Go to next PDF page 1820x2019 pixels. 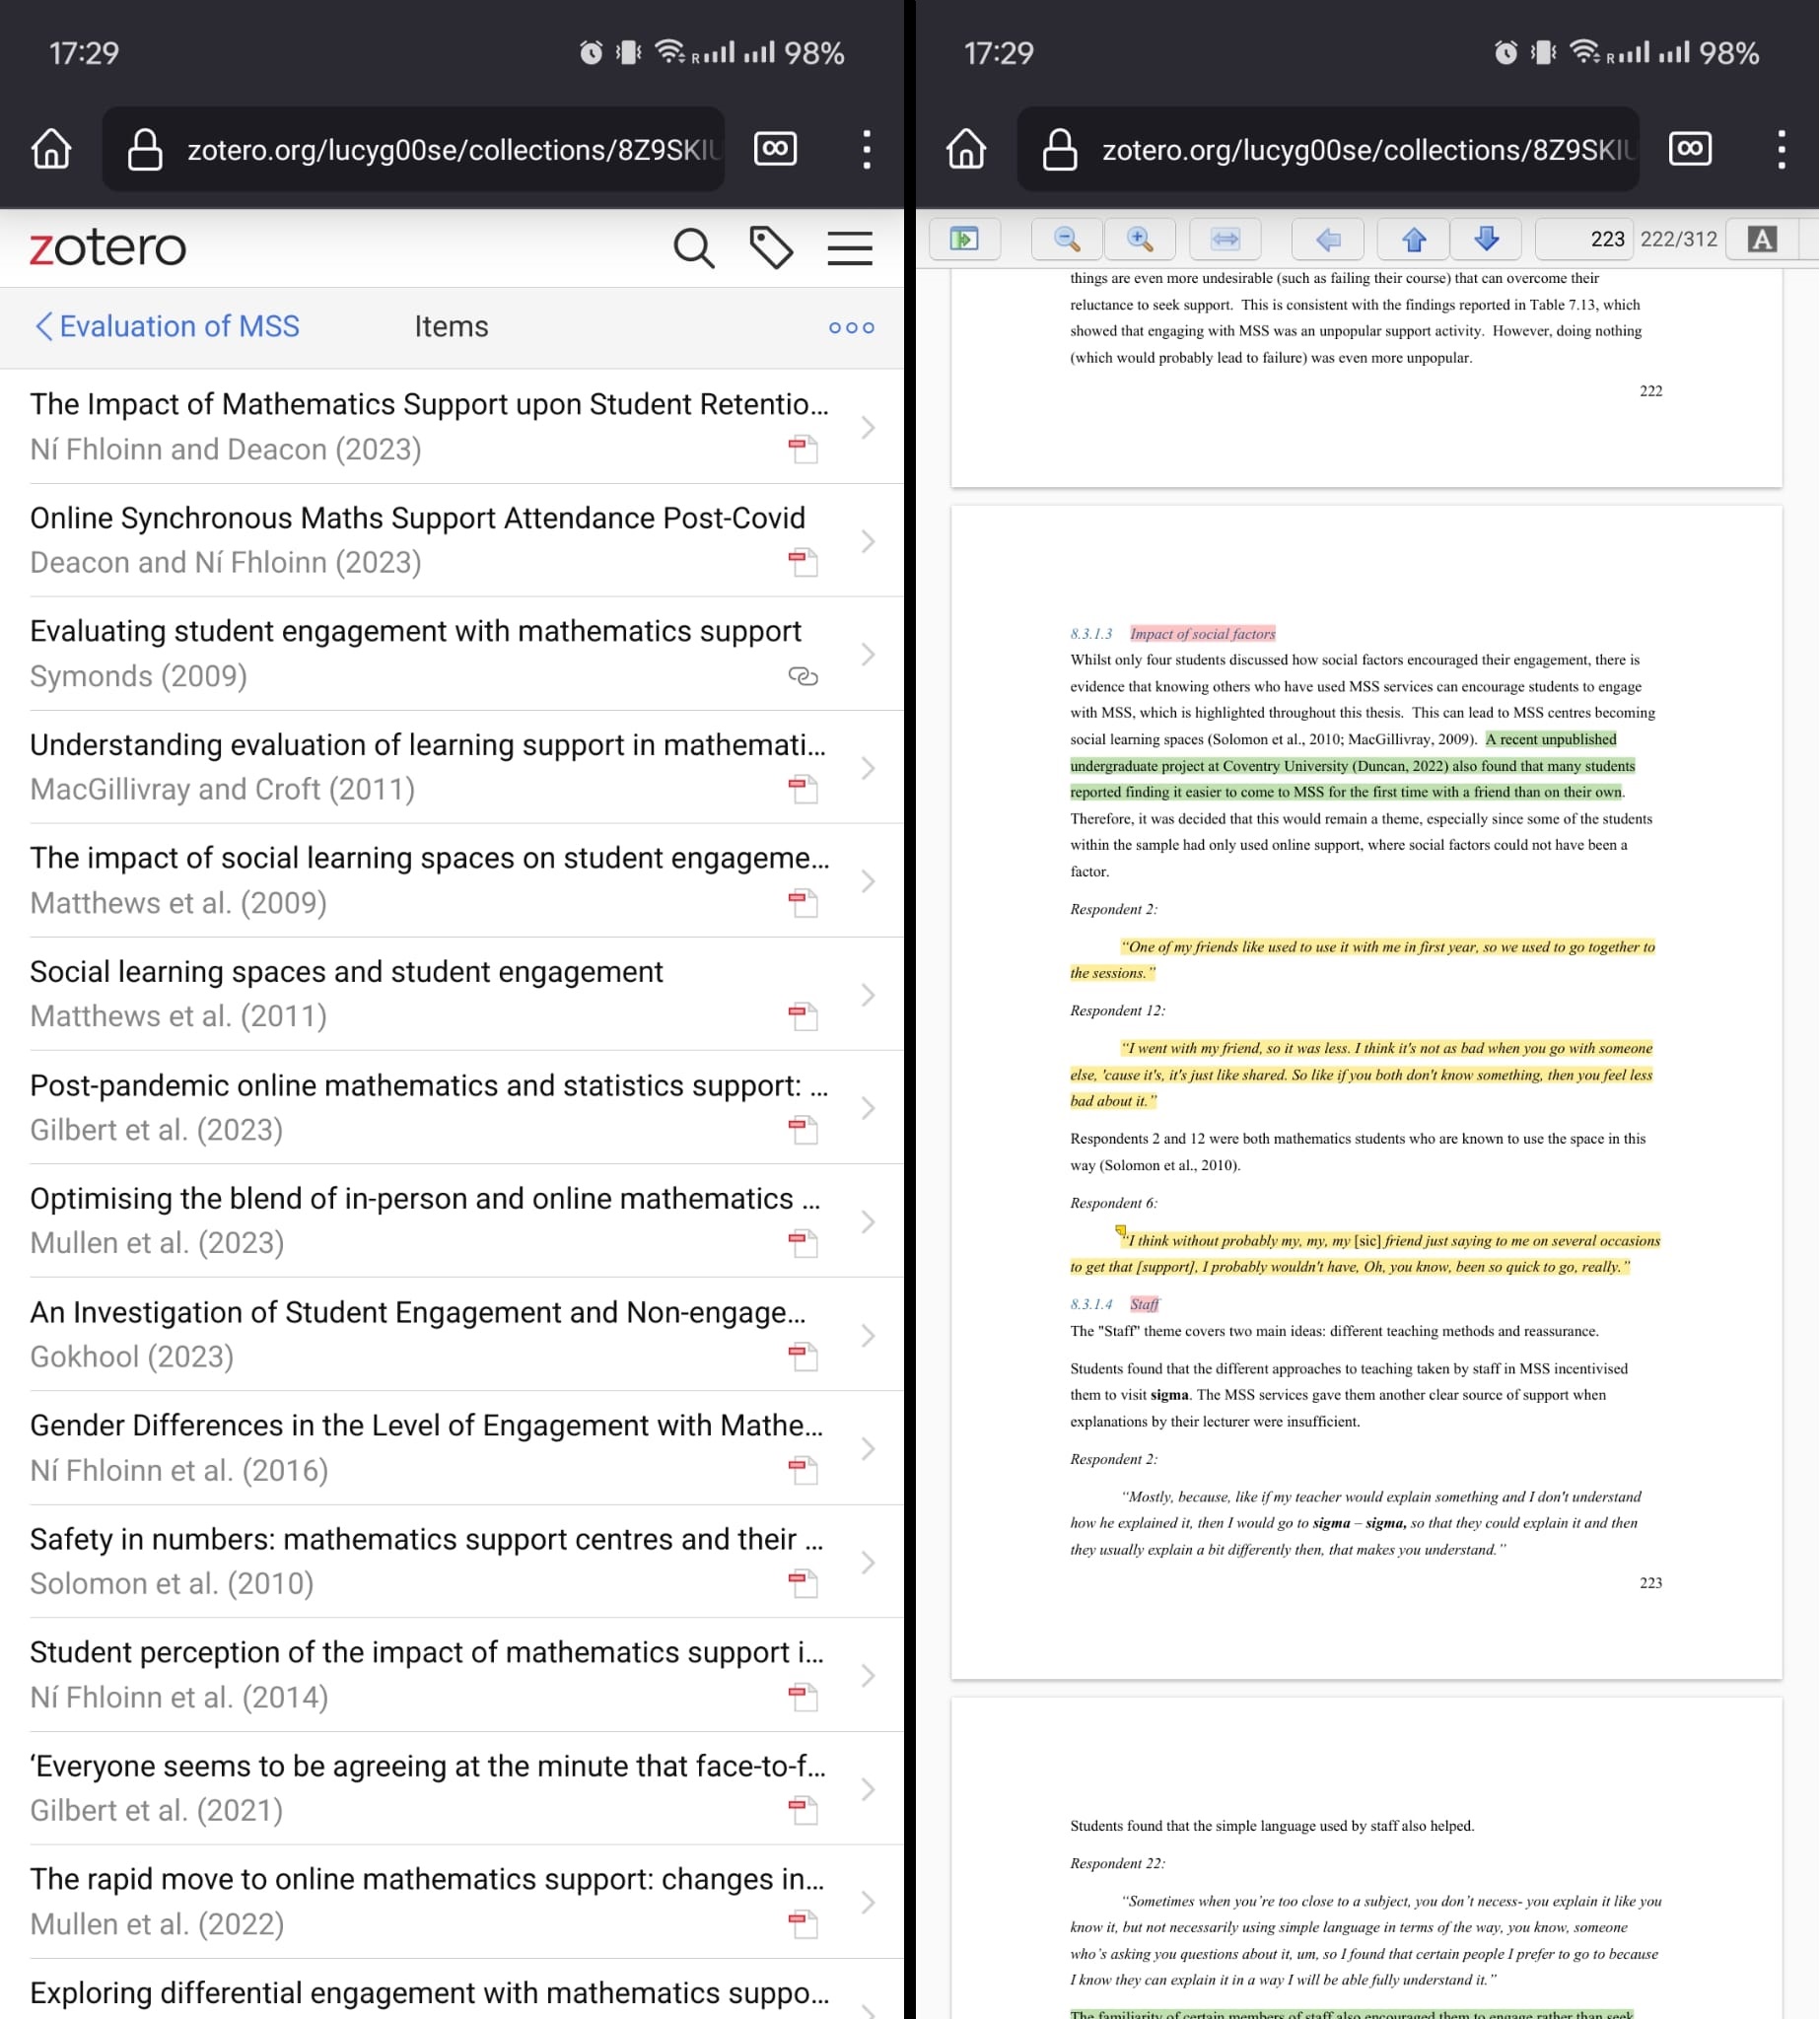[x=1486, y=239]
